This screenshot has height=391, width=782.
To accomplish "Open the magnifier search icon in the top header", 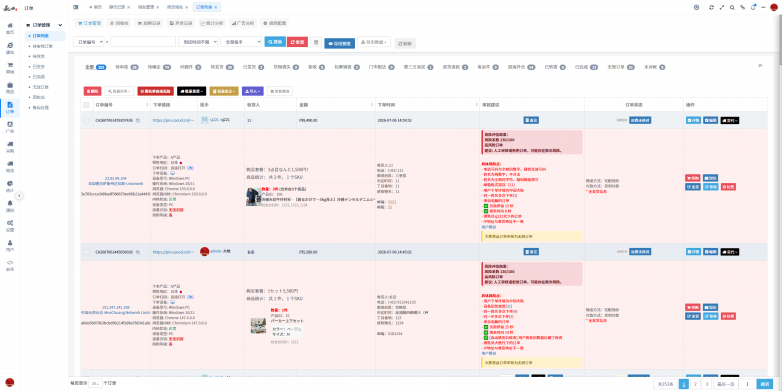I will click(732, 7).
